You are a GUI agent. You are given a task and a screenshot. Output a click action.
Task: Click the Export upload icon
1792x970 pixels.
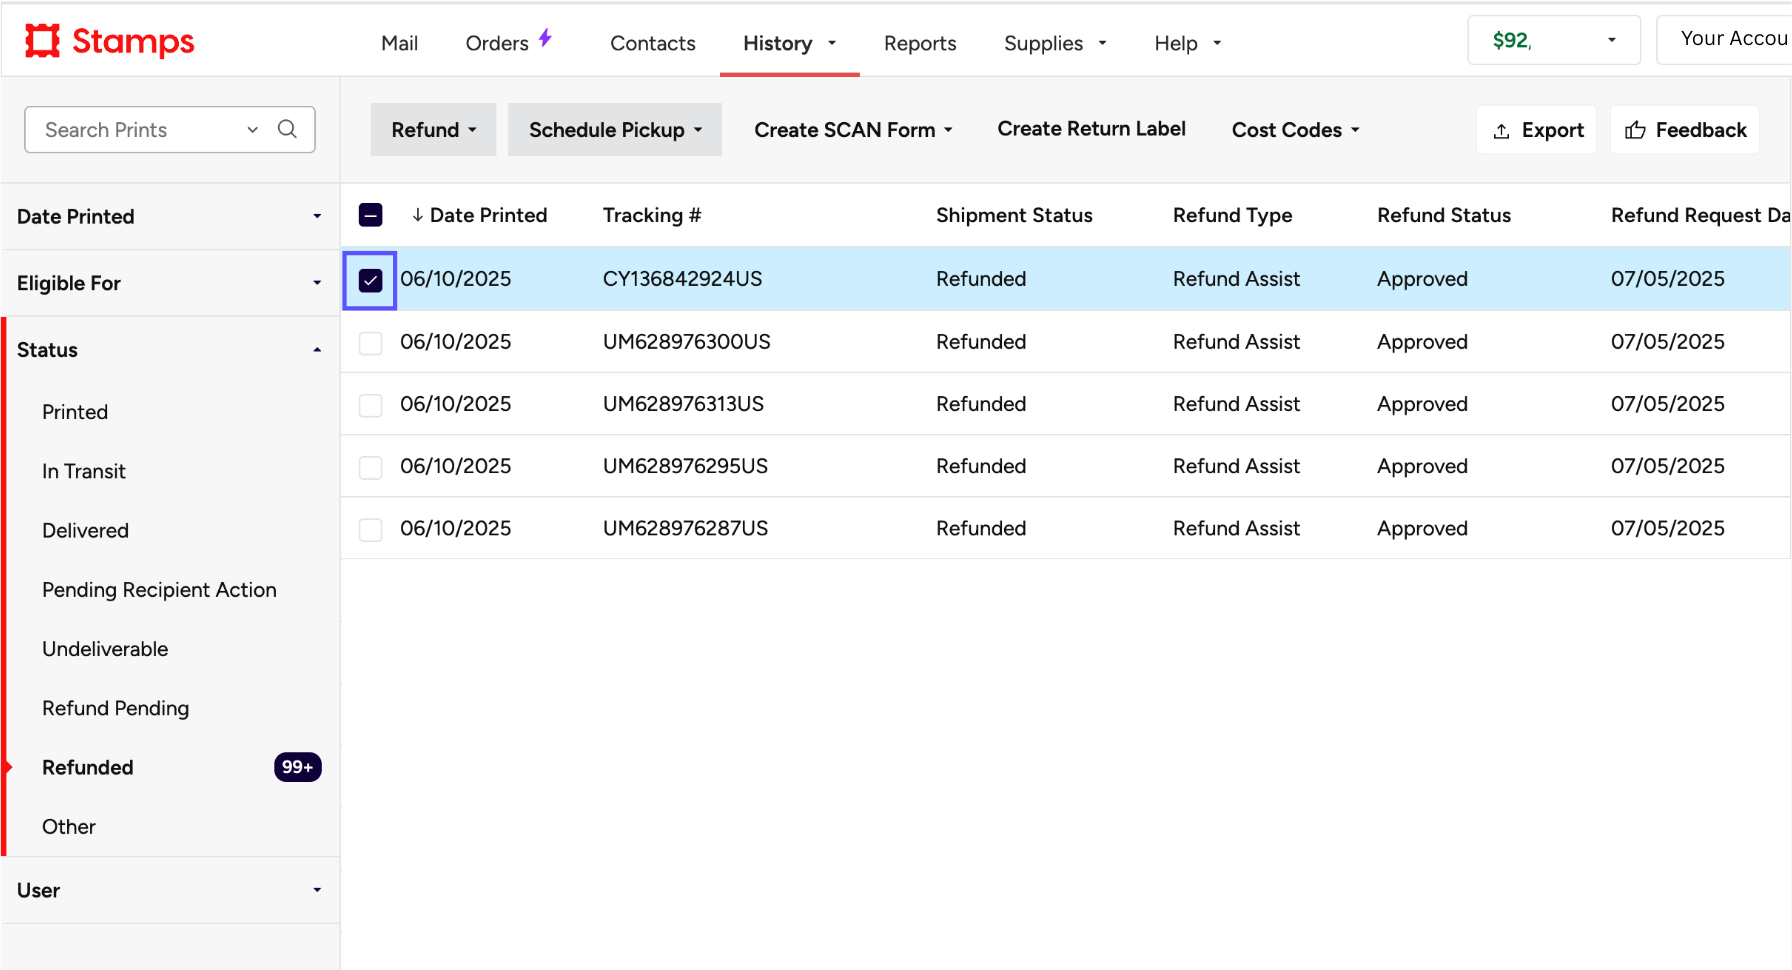[x=1501, y=131]
